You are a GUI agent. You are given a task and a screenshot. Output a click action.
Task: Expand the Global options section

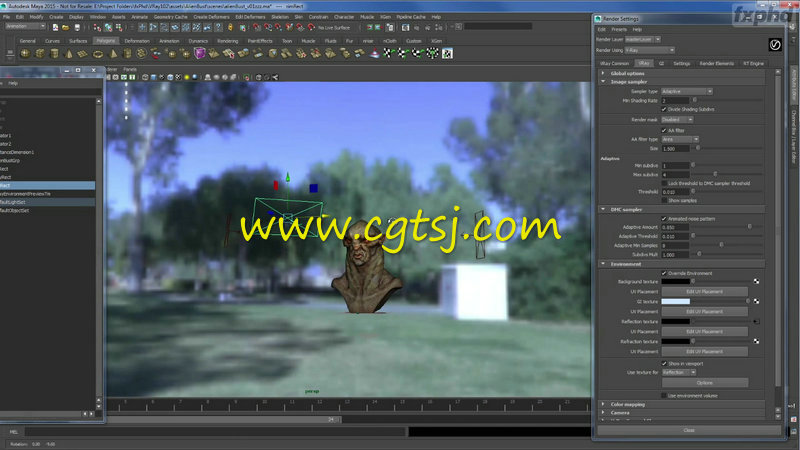coord(603,73)
